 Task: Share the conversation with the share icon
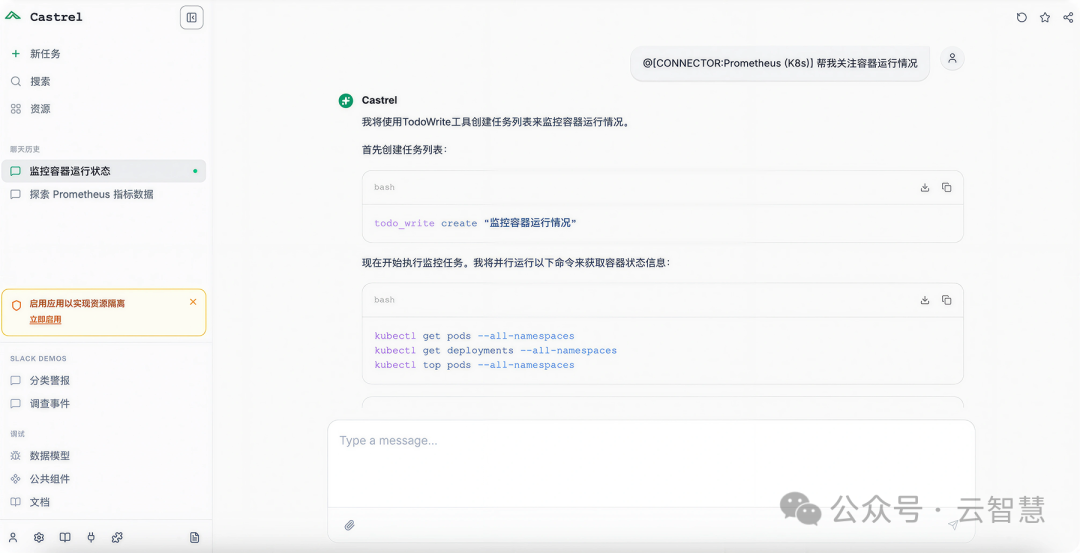tap(1068, 18)
